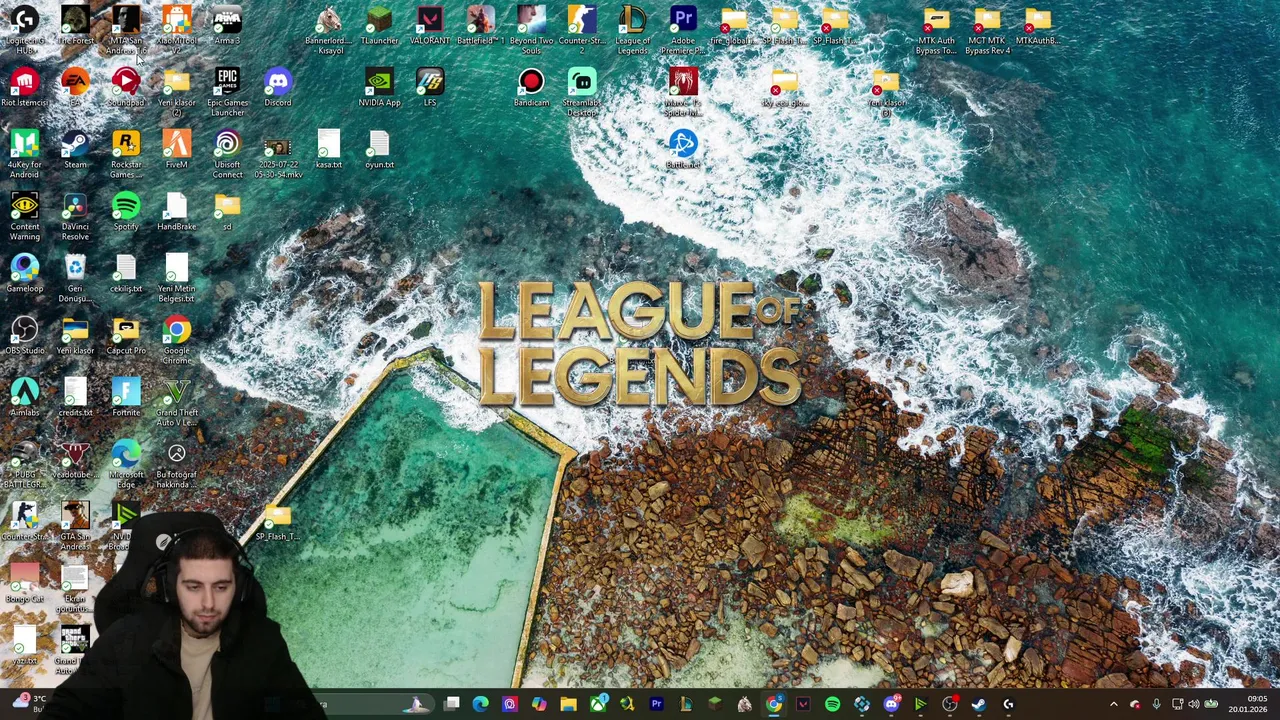Select the Riot İstemcisi desktop shortcut
The image size is (1280, 720).
click(x=24, y=88)
